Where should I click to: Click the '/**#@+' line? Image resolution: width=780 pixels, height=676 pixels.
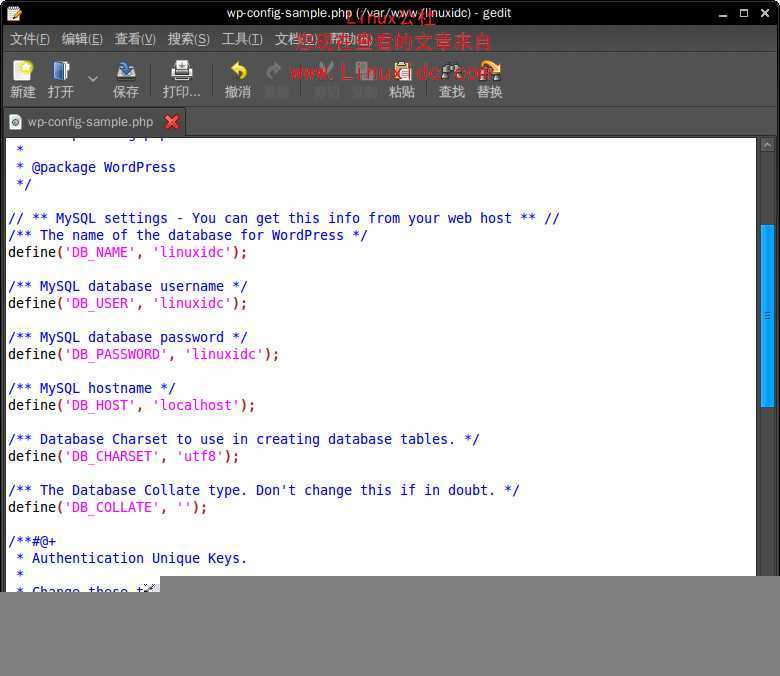[32, 541]
